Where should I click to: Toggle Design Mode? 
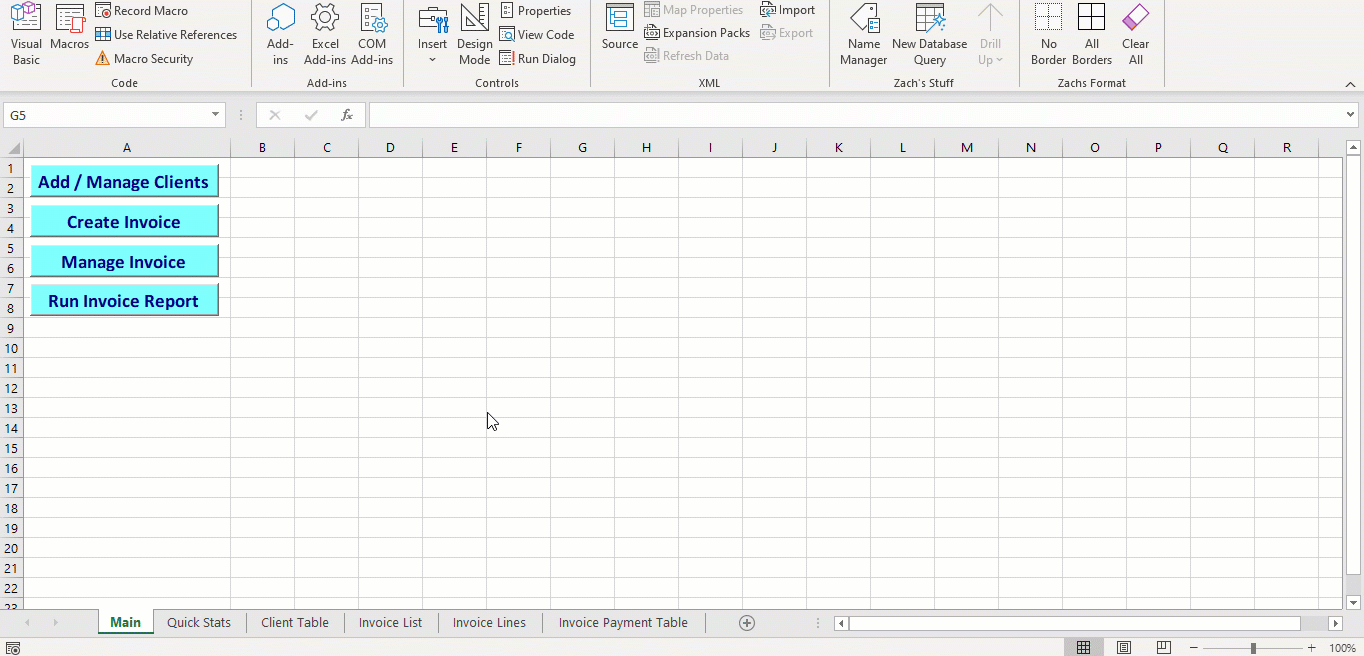(475, 34)
